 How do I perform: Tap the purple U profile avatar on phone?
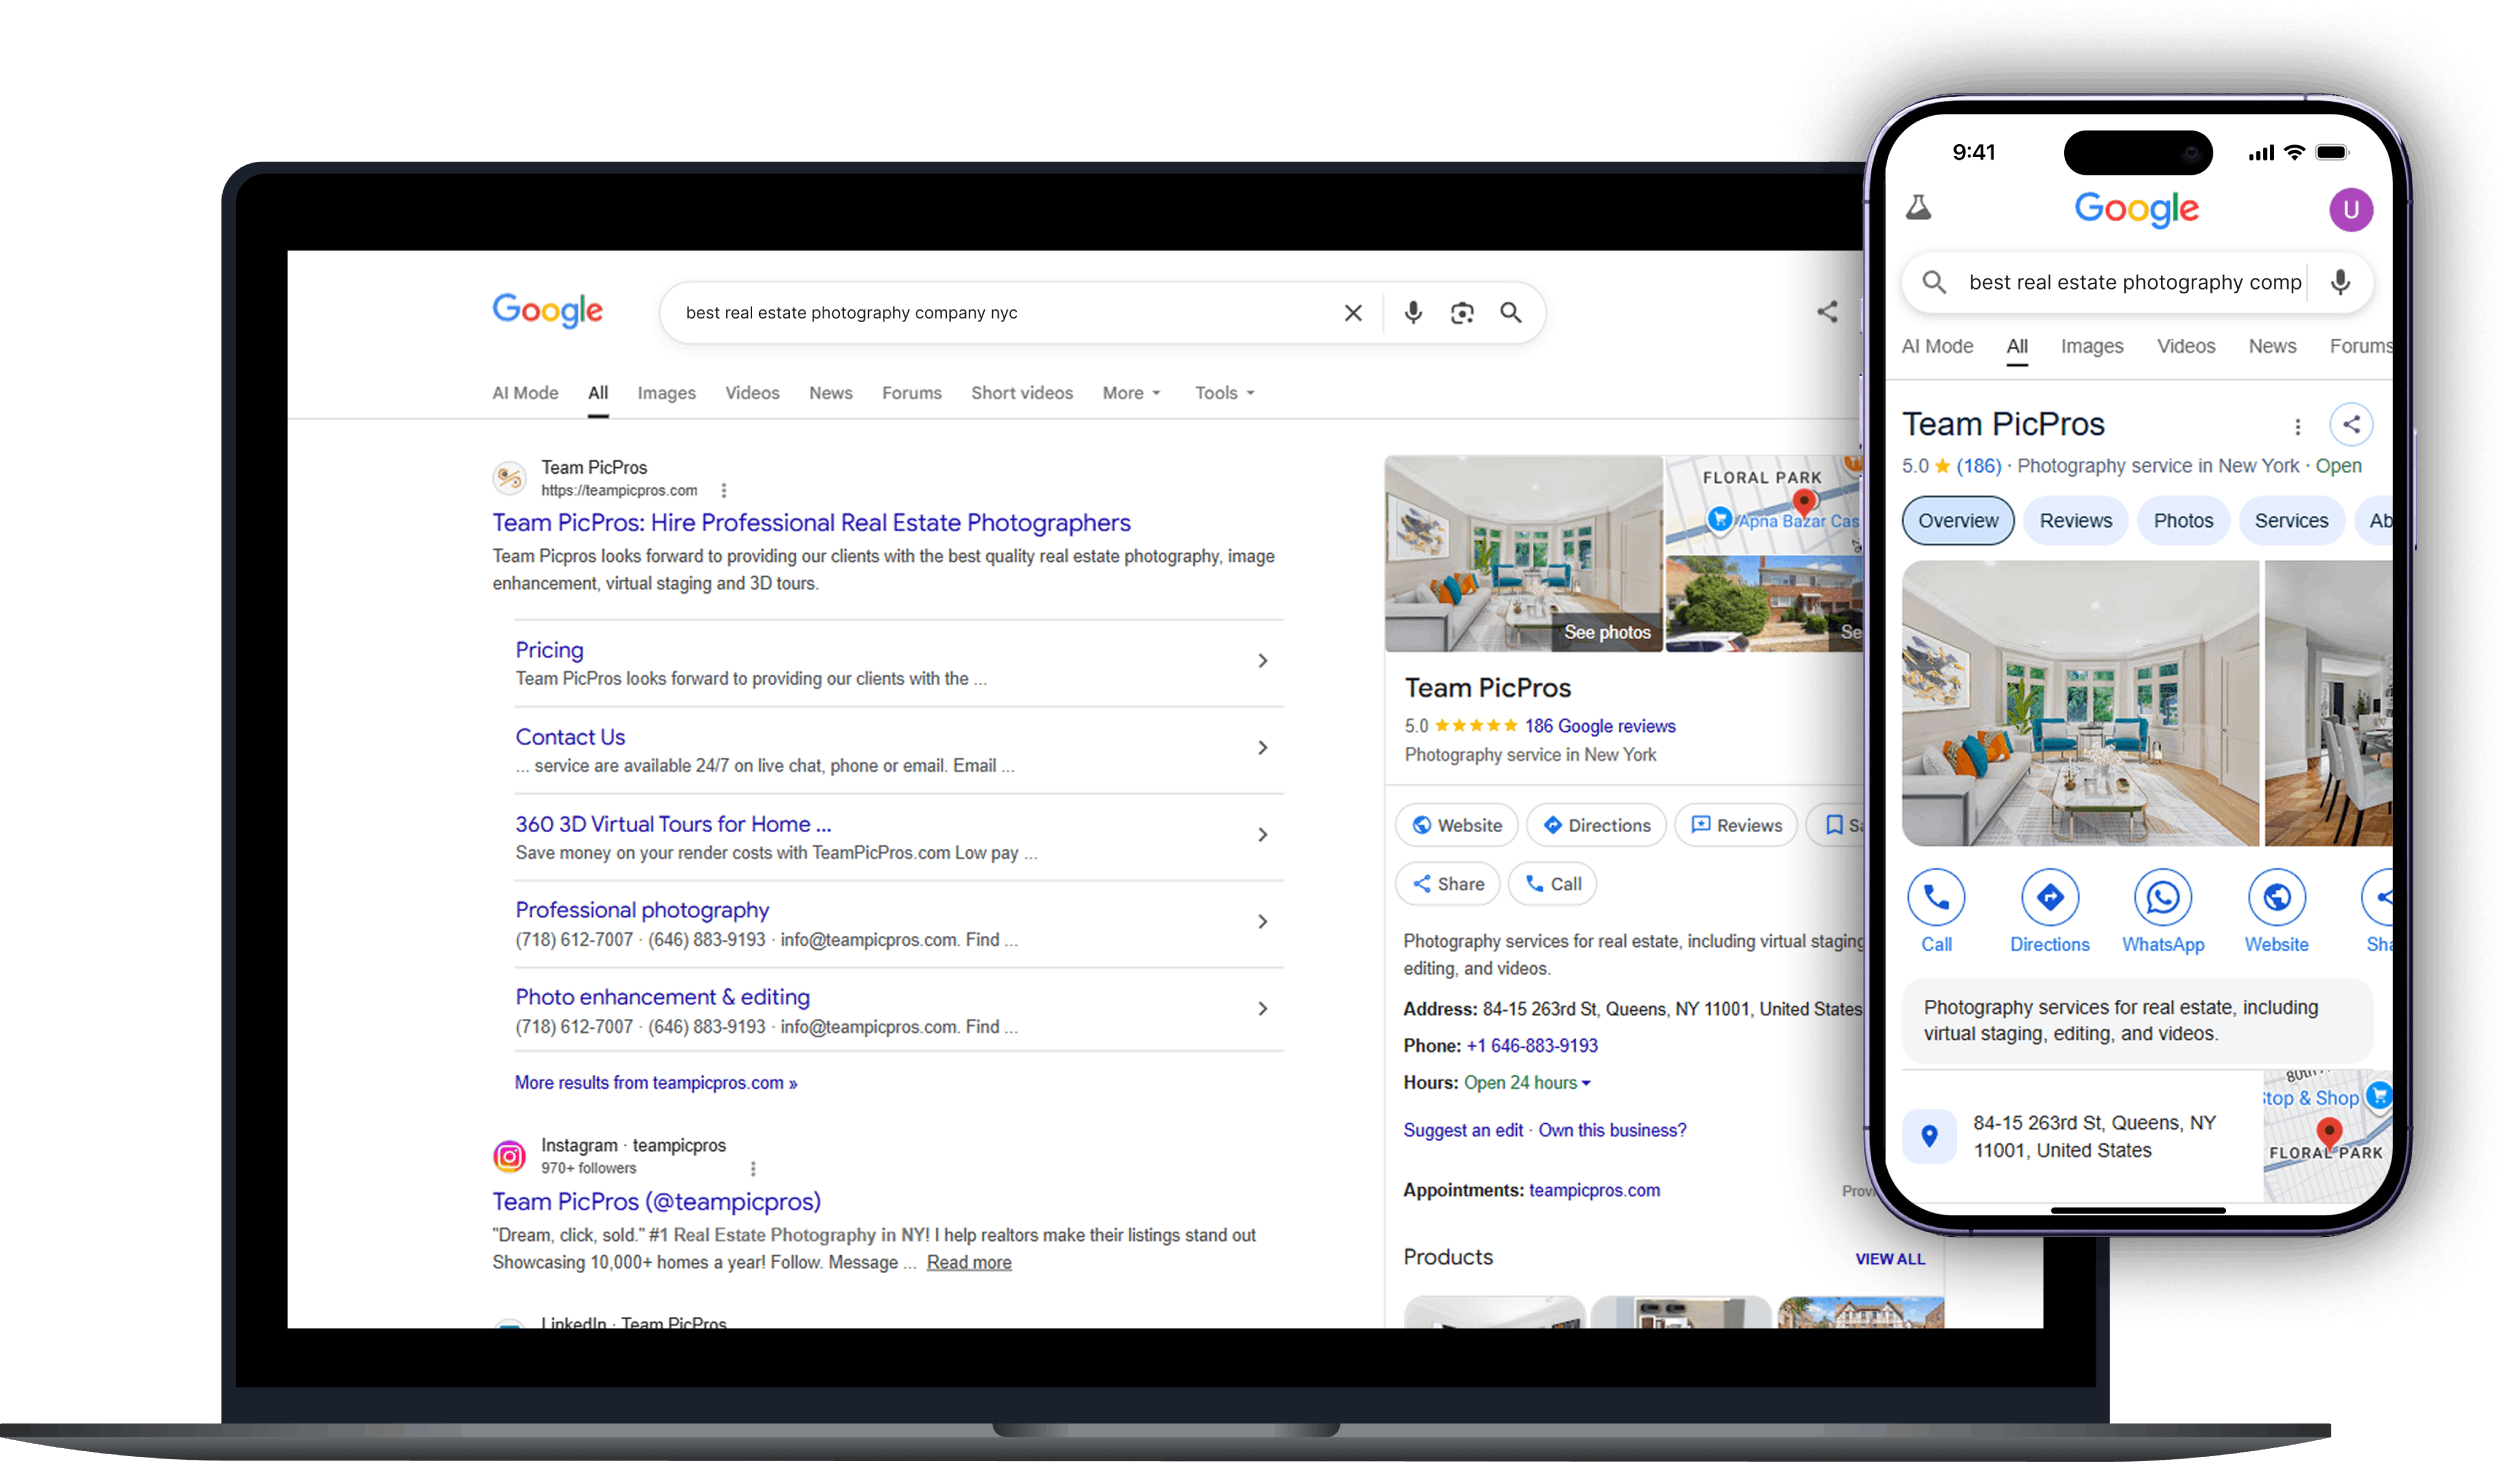point(2350,210)
